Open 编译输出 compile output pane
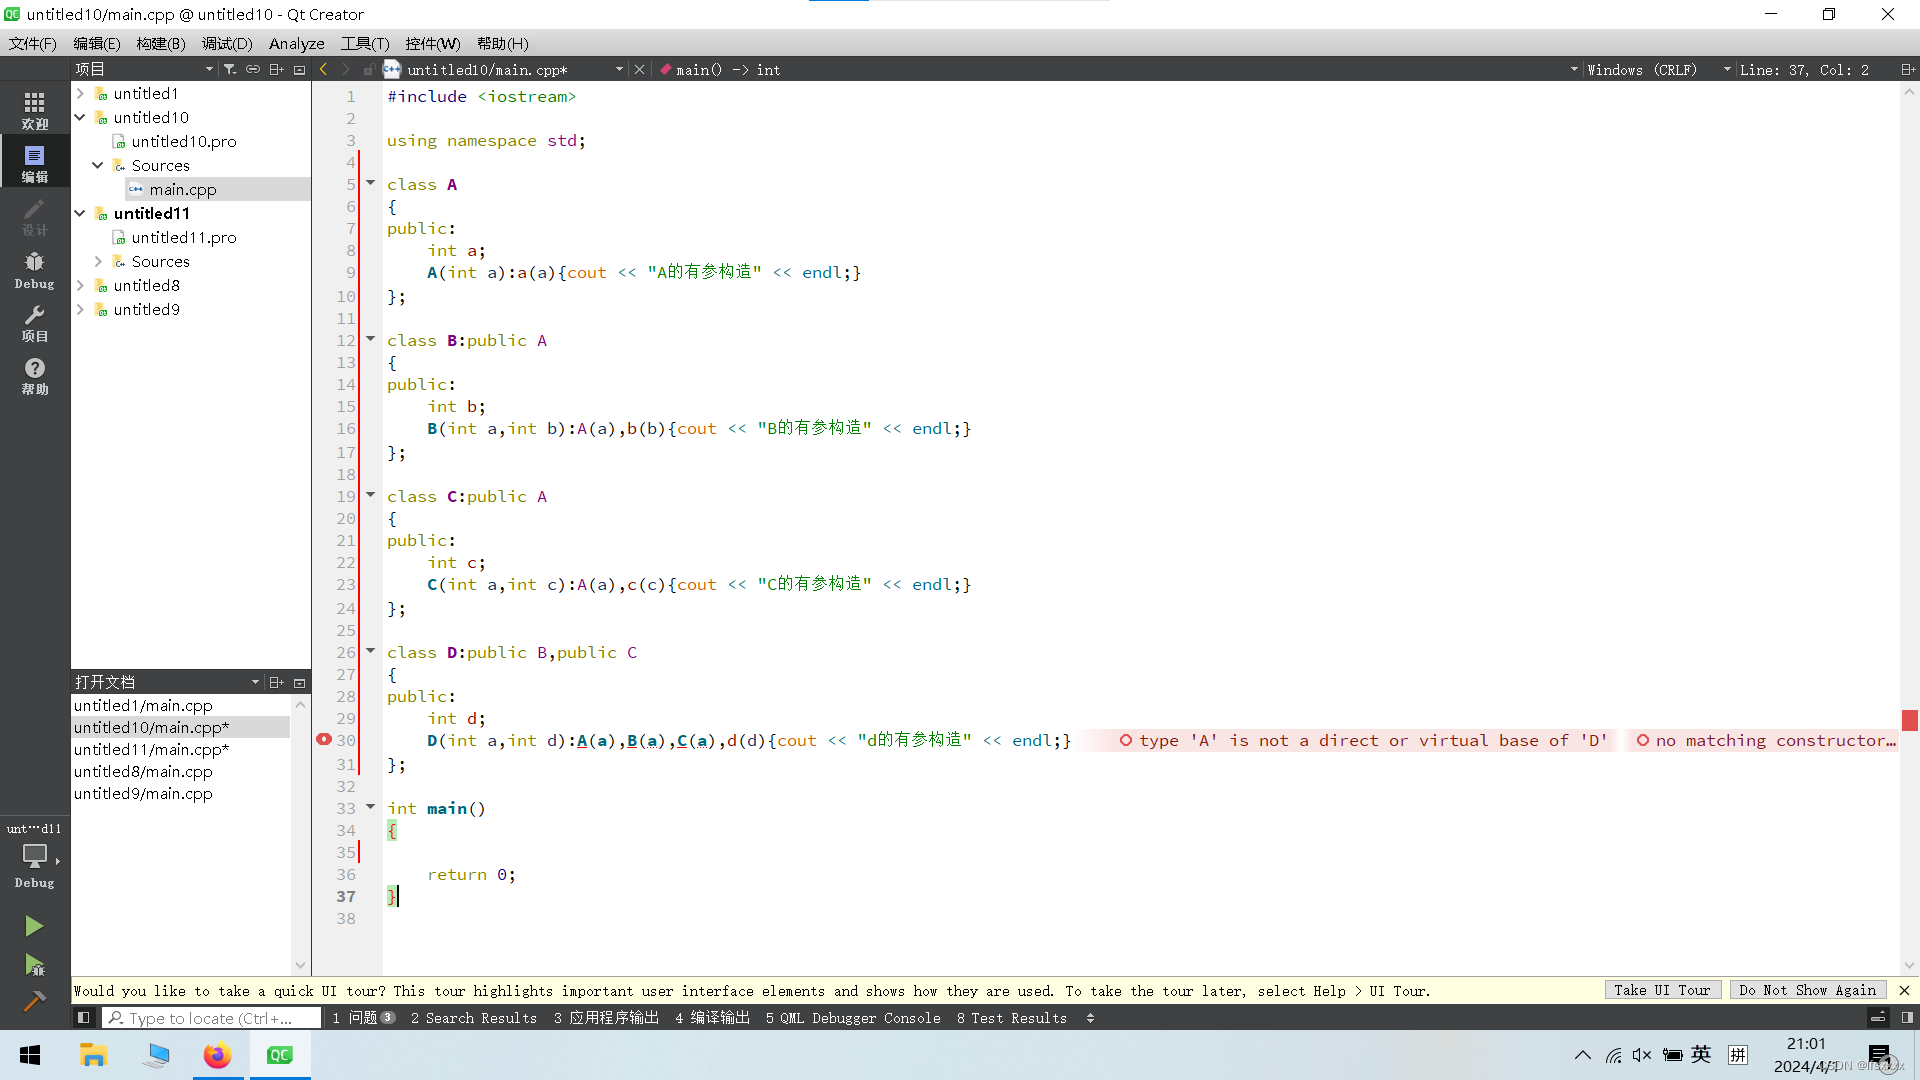The height and width of the screenshot is (1080, 1920). point(712,1018)
